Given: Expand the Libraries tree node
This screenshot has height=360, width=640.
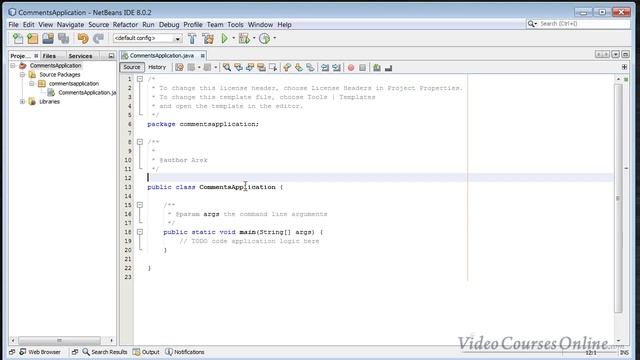Looking at the screenshot, I should [x=22, y=102].
